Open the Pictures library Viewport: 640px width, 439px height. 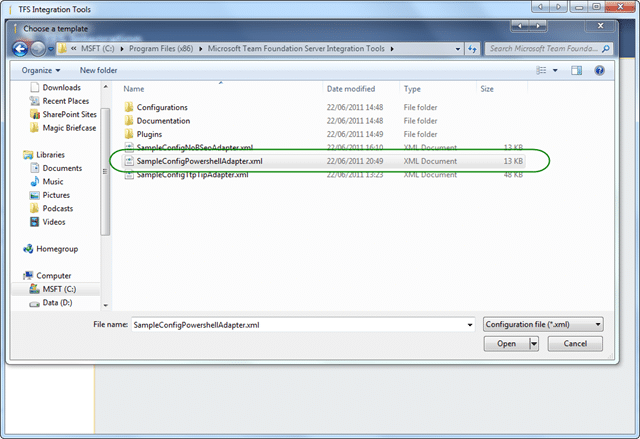56,195
